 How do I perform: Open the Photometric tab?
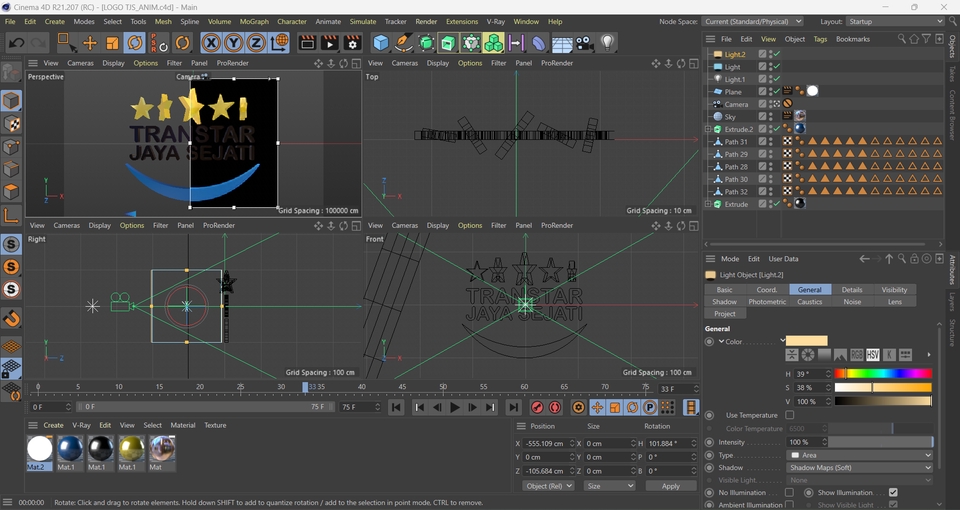coord(767,302)
